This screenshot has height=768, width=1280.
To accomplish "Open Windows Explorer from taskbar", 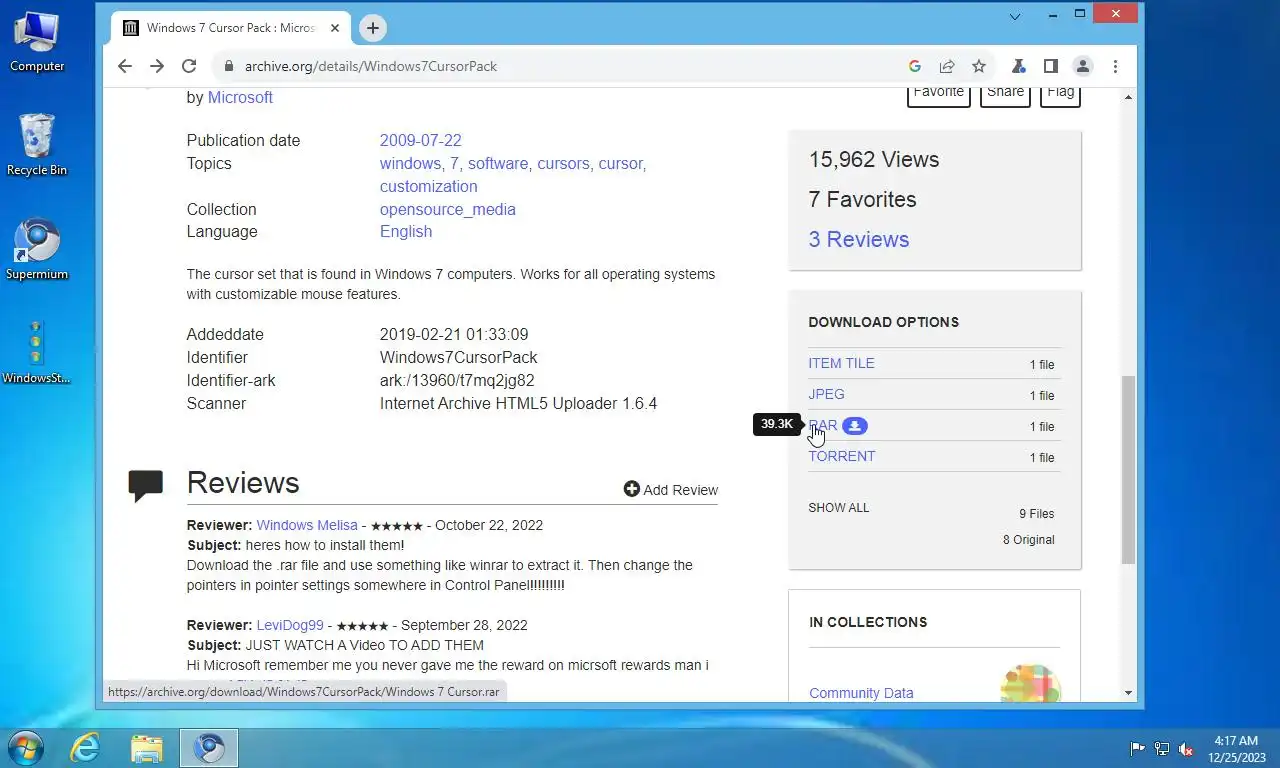I will (147, 748).
